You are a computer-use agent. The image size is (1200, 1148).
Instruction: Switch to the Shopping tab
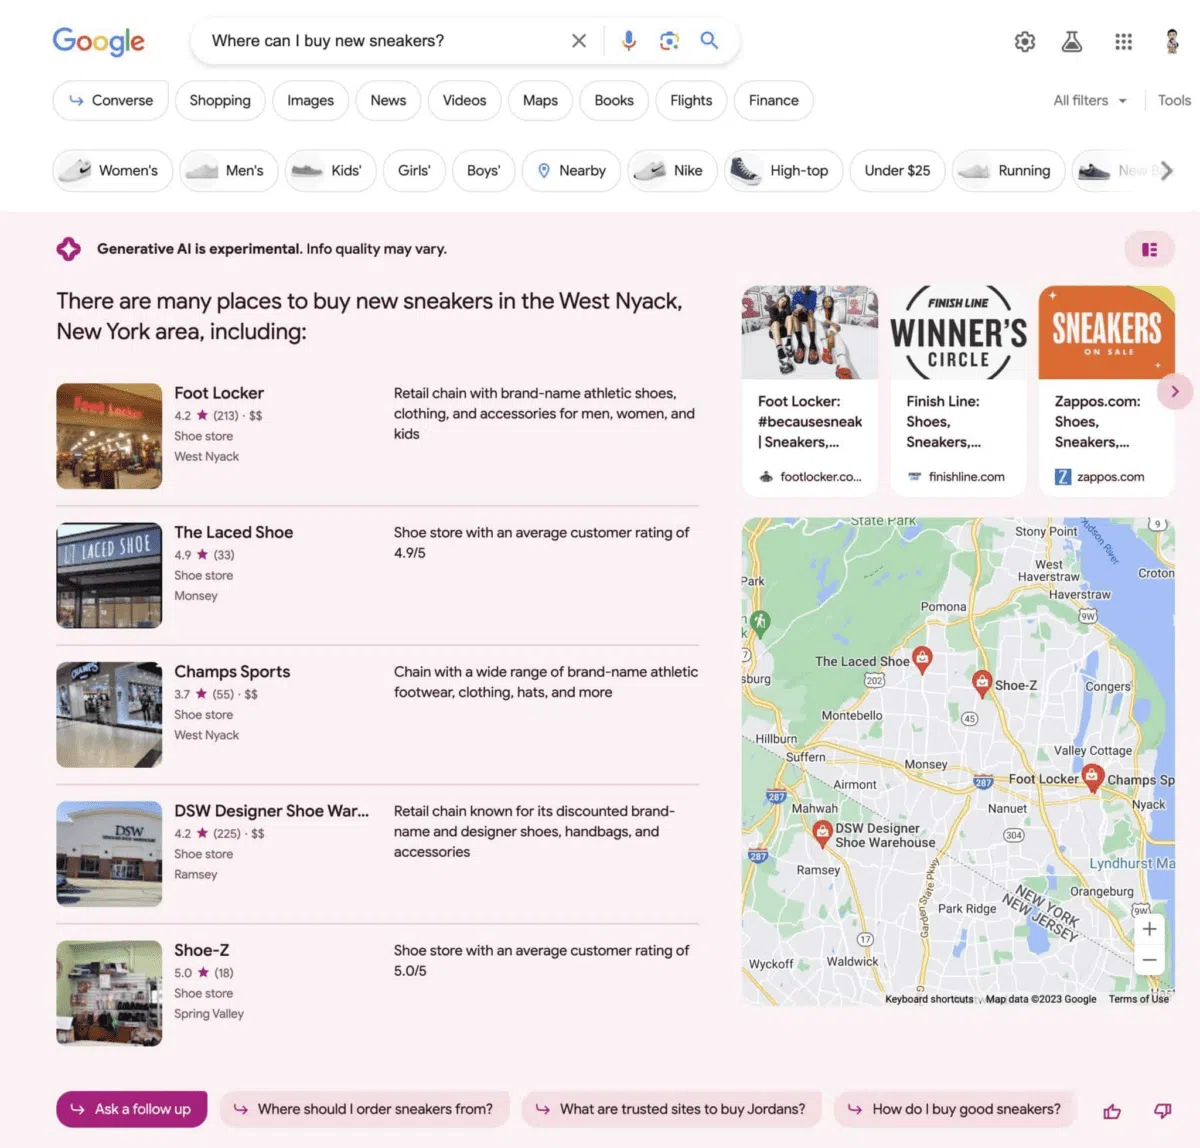(x=220, y=100)
